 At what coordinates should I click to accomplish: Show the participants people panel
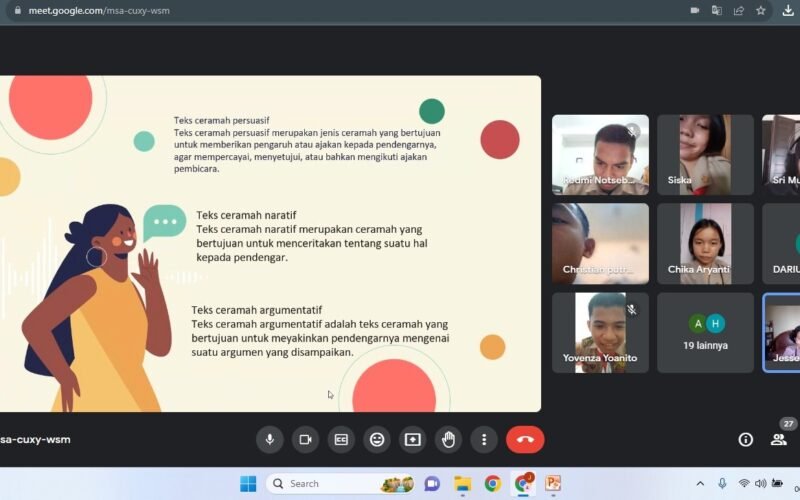click(778, 439)
